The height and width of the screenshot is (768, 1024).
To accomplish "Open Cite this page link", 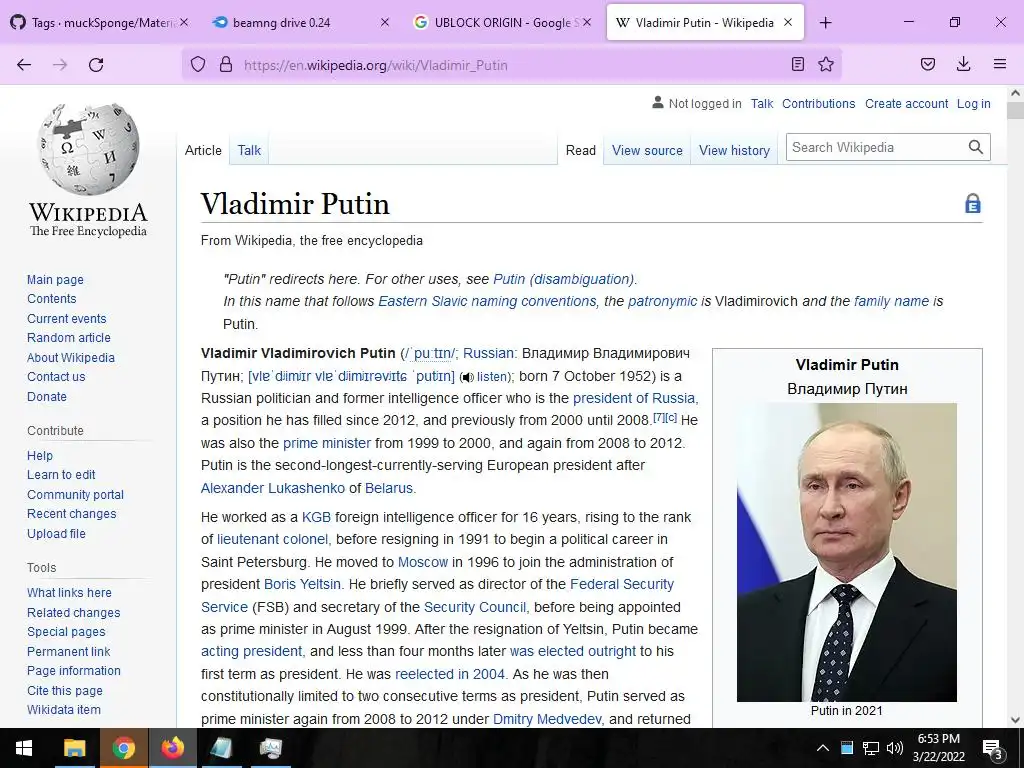I will pos(65,690).
